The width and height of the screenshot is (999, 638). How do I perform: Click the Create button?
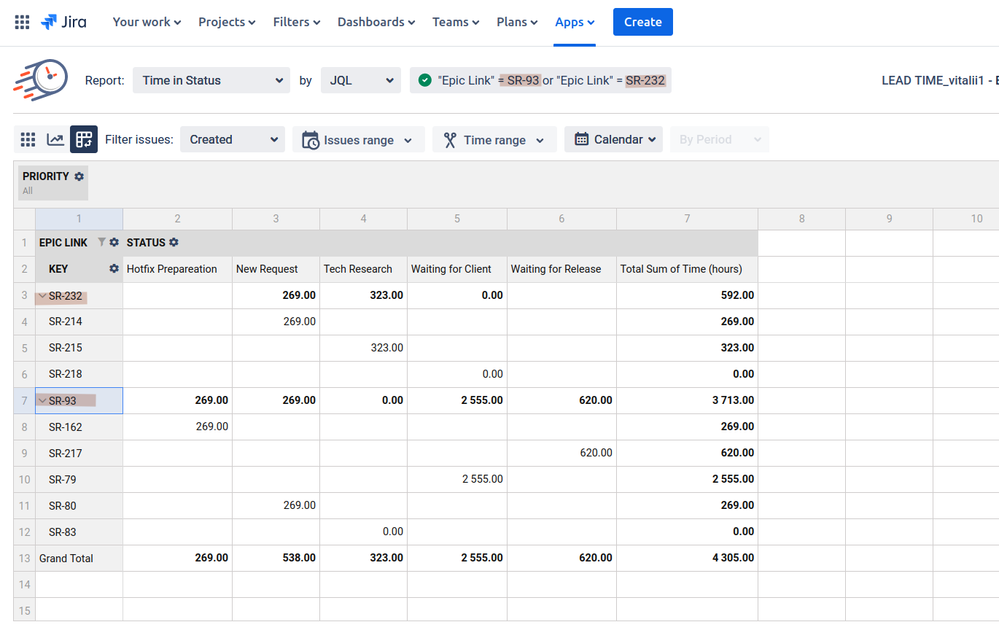click(643, 22)
